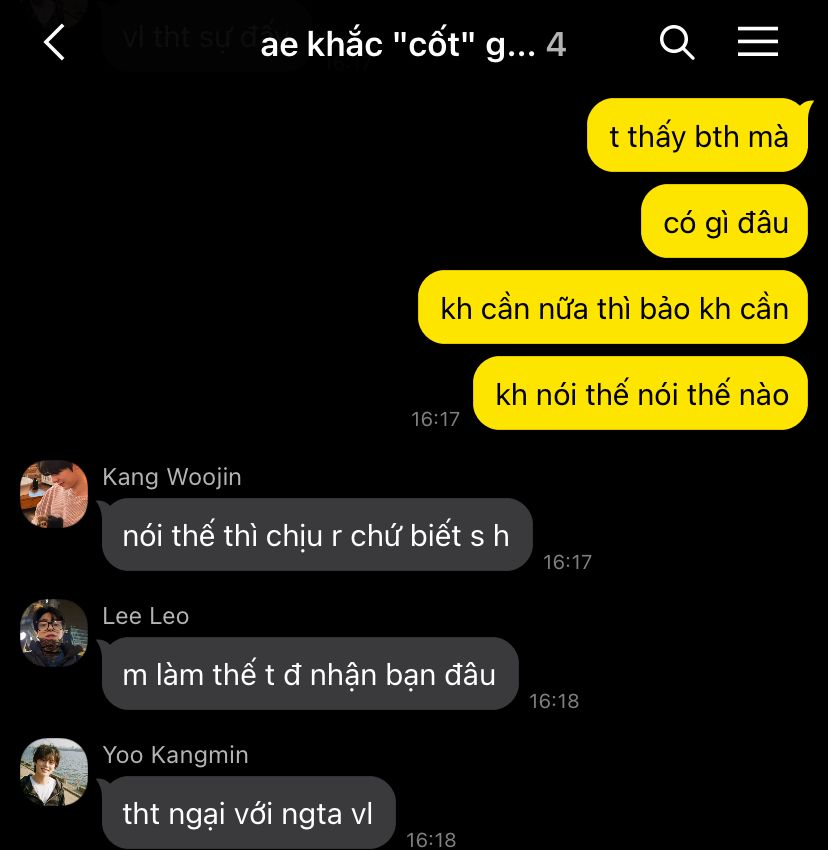Tap Lee Leo's profile picture
This screenshot has height=850, width=828.
coord(54,633)
